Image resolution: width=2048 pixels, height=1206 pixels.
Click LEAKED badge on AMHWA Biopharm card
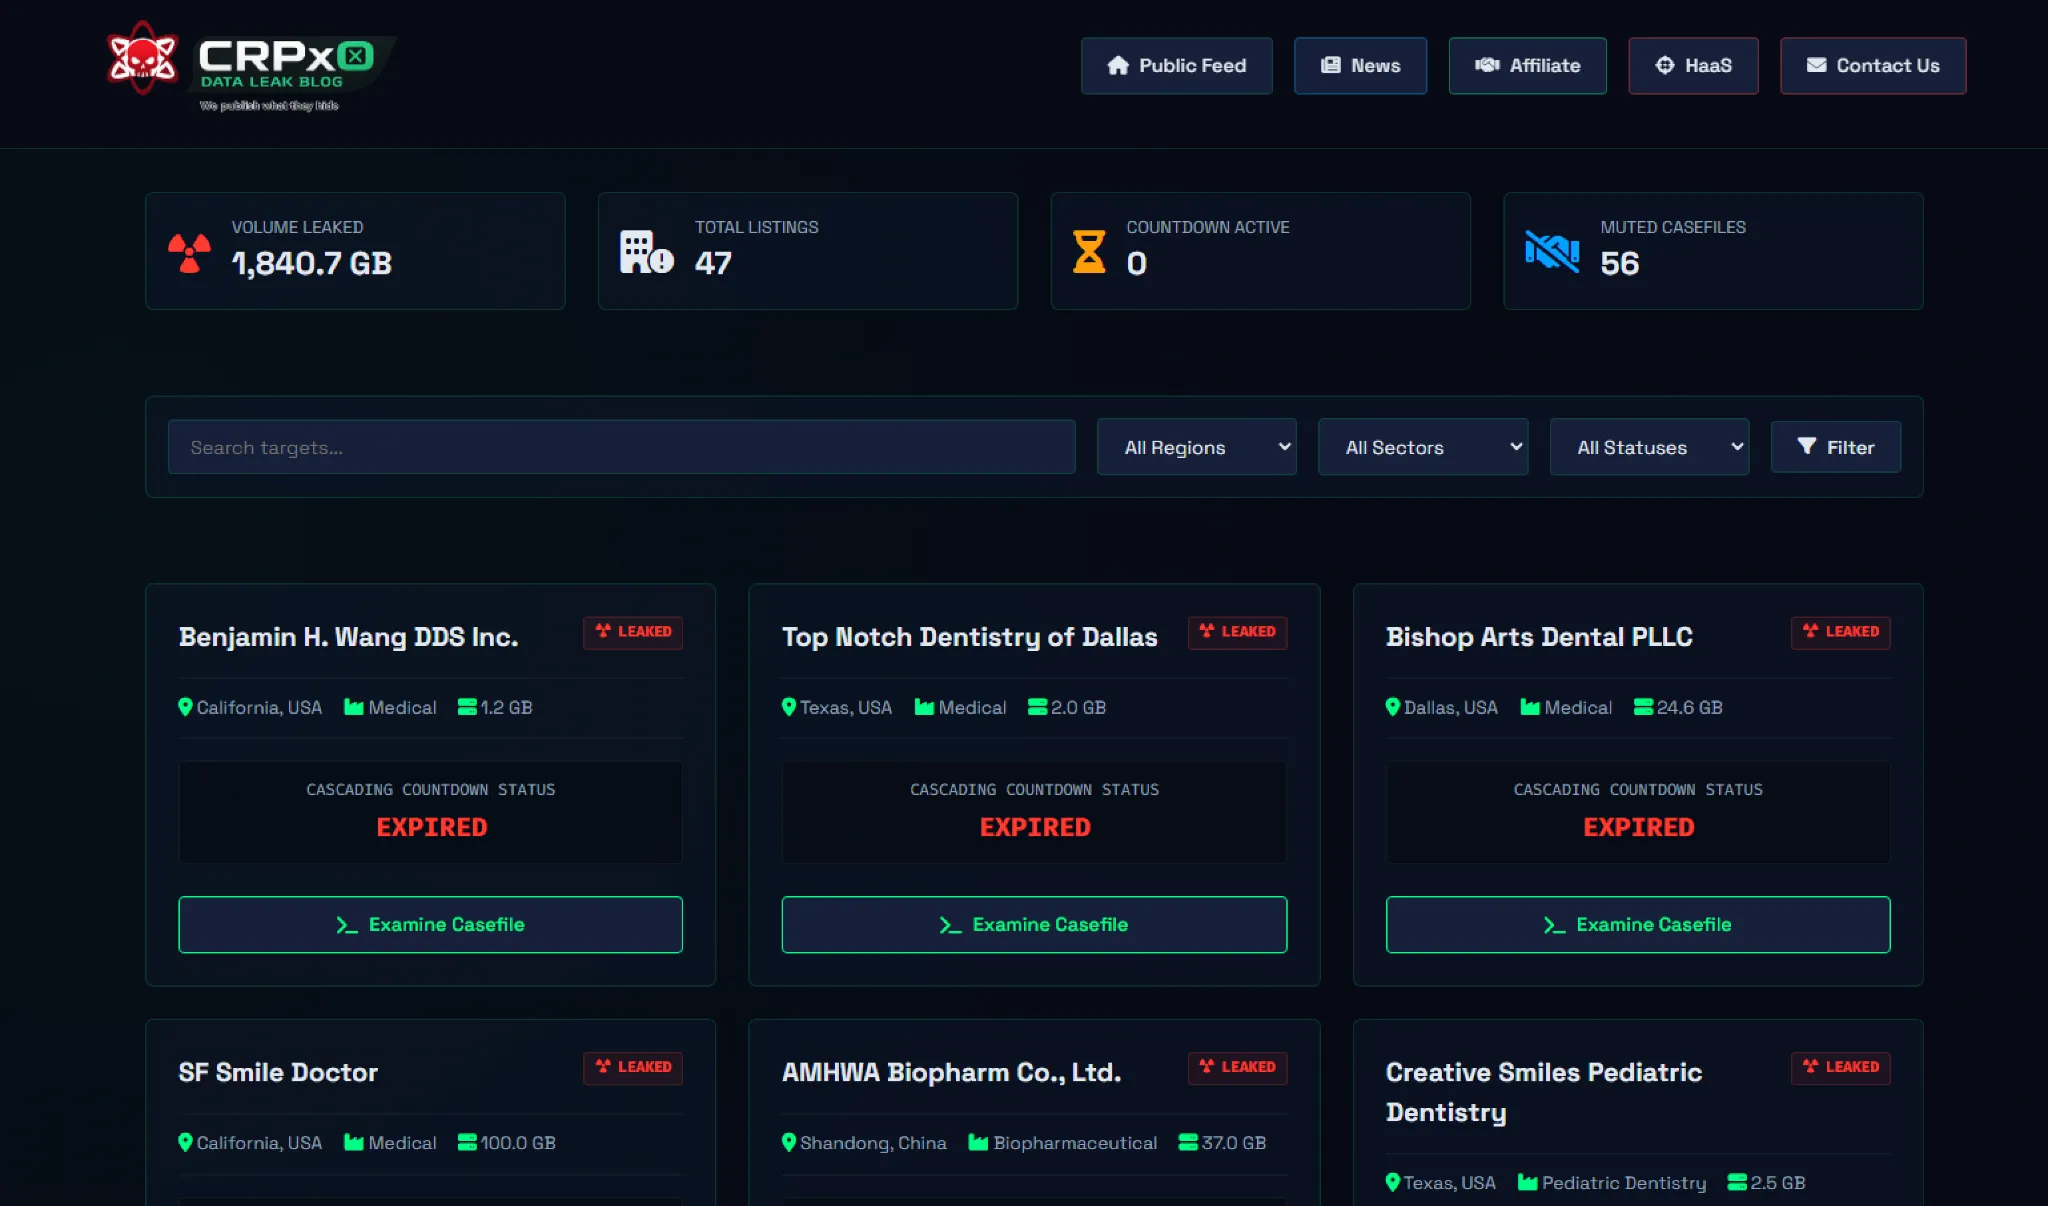[x=1237, y=1067]
